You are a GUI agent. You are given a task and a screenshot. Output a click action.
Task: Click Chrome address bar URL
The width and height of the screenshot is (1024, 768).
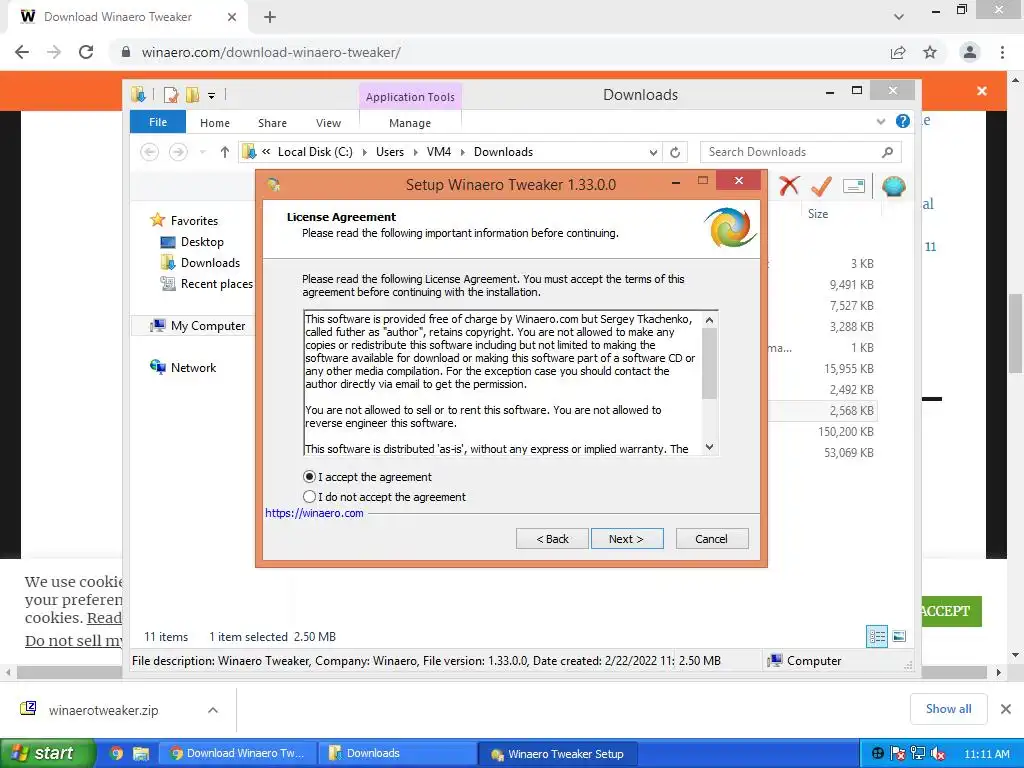tap(271, 52)
